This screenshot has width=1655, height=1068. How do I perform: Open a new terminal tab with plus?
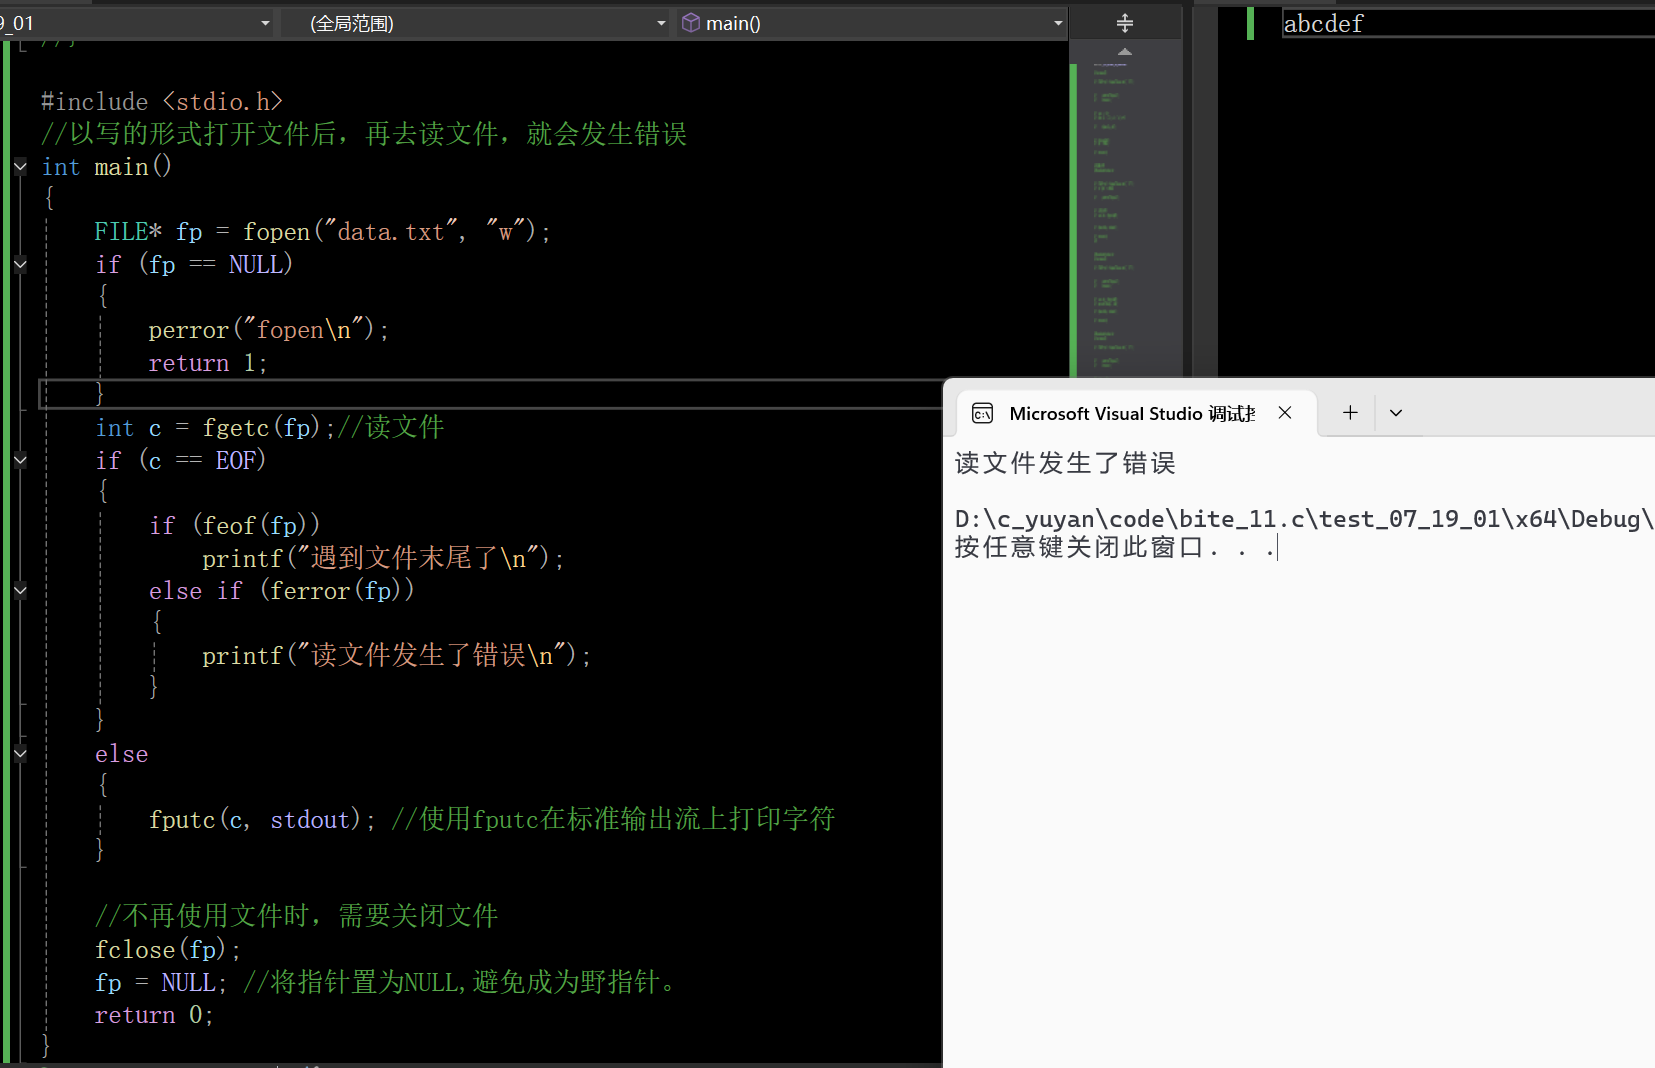tap(1350, 413)
